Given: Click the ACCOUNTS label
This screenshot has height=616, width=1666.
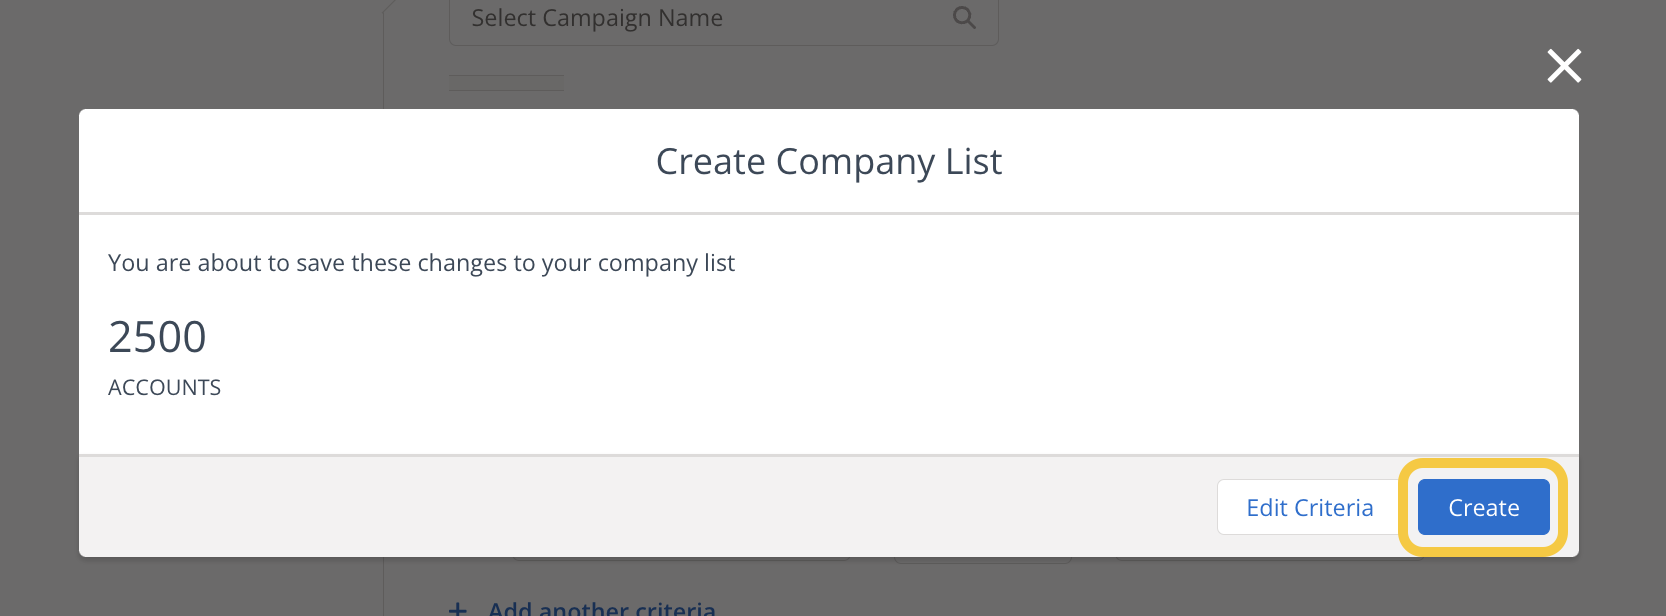Looking at the screenshot, I should [x=164, y=388].
